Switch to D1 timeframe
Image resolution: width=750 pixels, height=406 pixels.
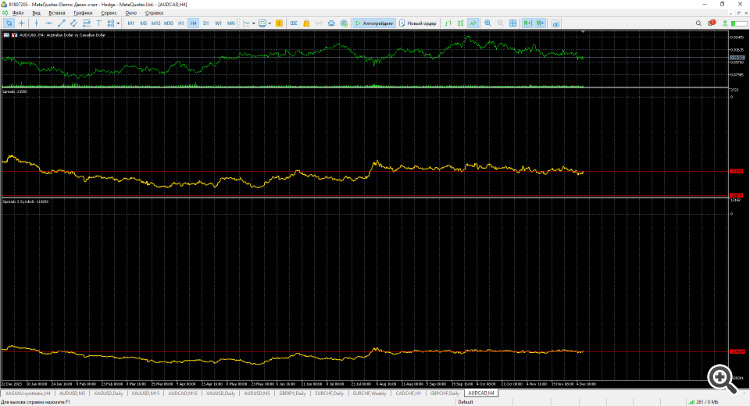[x=206, y=23]
